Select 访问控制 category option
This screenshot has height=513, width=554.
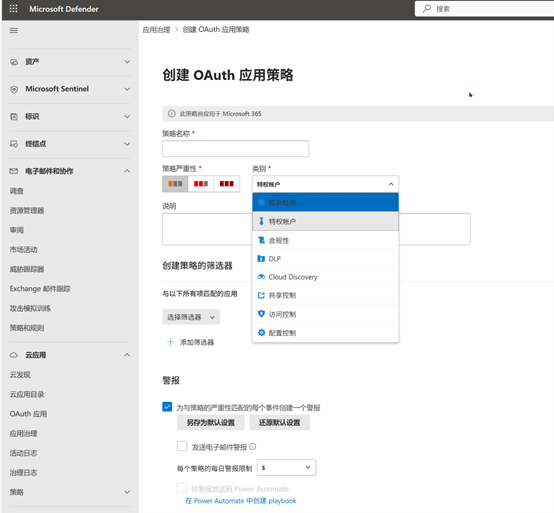(325, 314)
